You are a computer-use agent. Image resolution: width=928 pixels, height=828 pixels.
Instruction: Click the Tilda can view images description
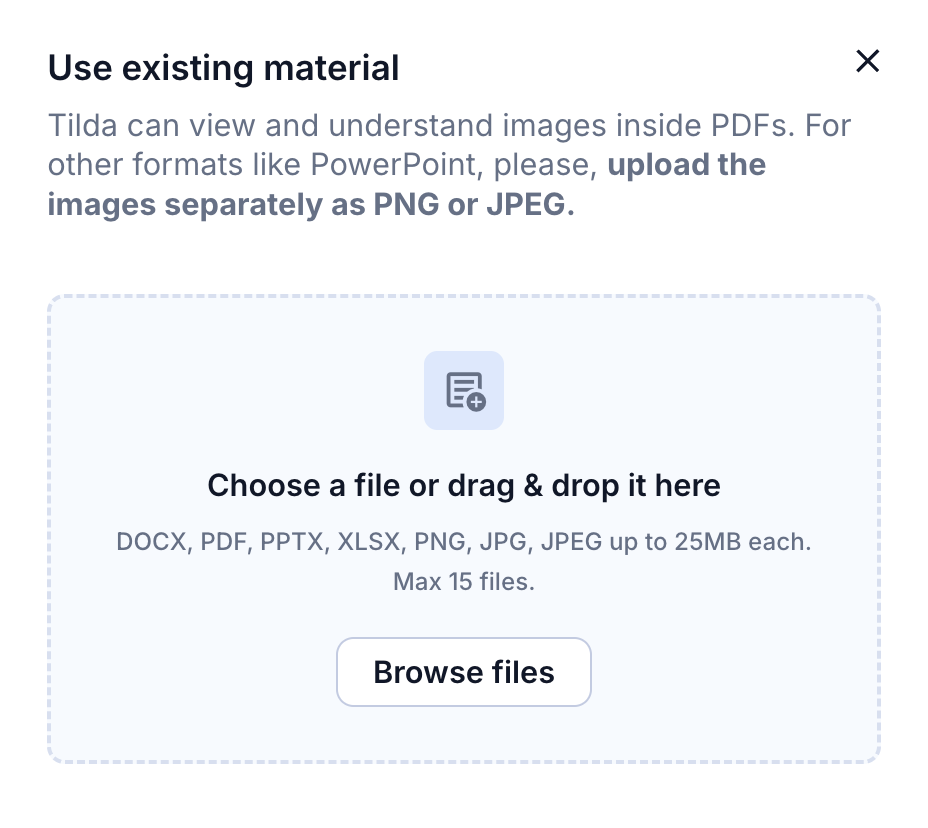[x=449, y=165]
